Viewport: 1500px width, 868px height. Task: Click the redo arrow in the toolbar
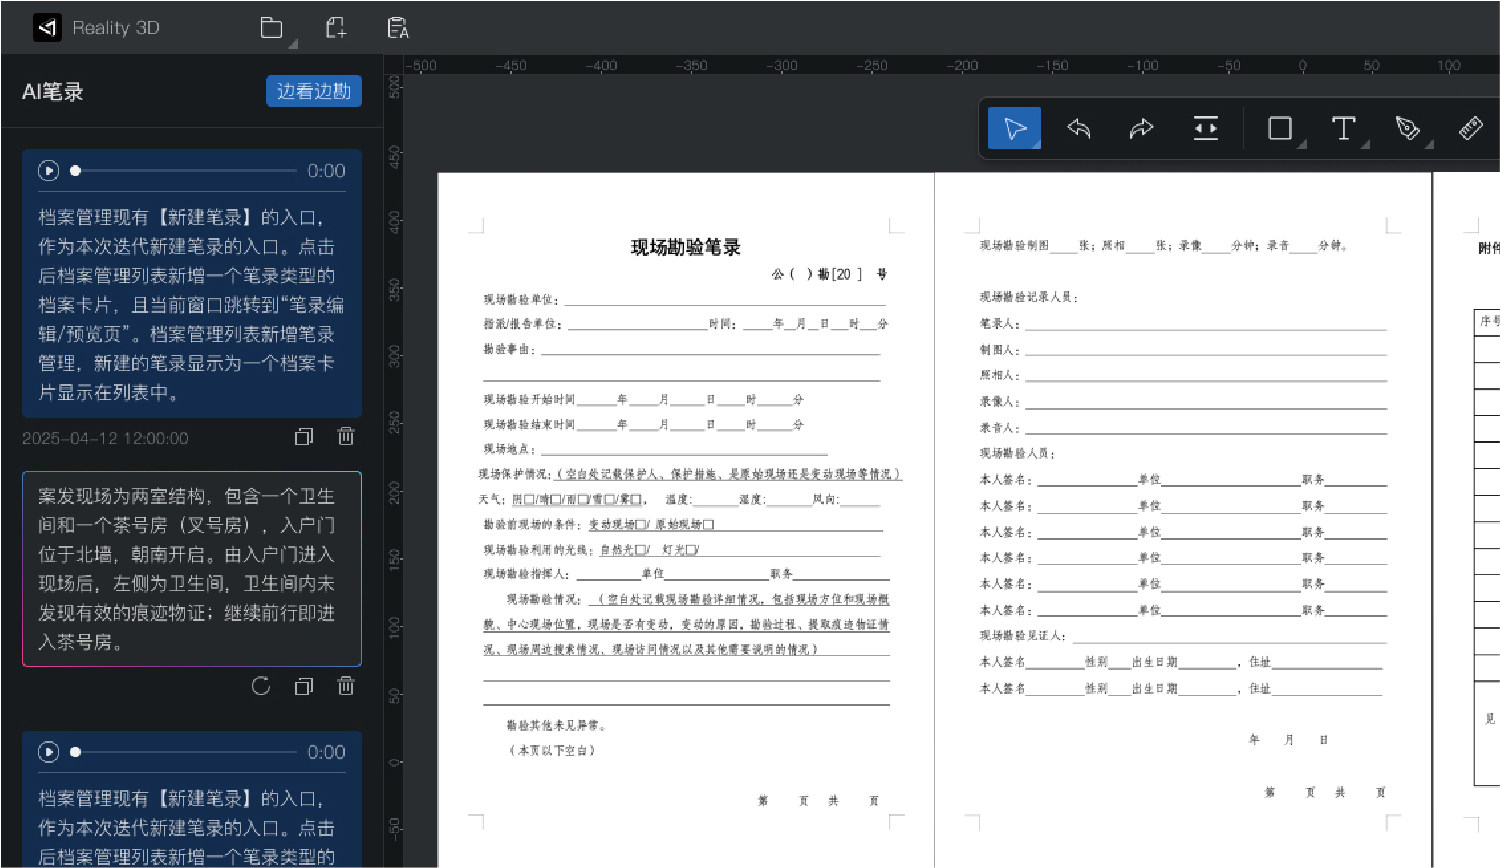[x=1141, y=129]
